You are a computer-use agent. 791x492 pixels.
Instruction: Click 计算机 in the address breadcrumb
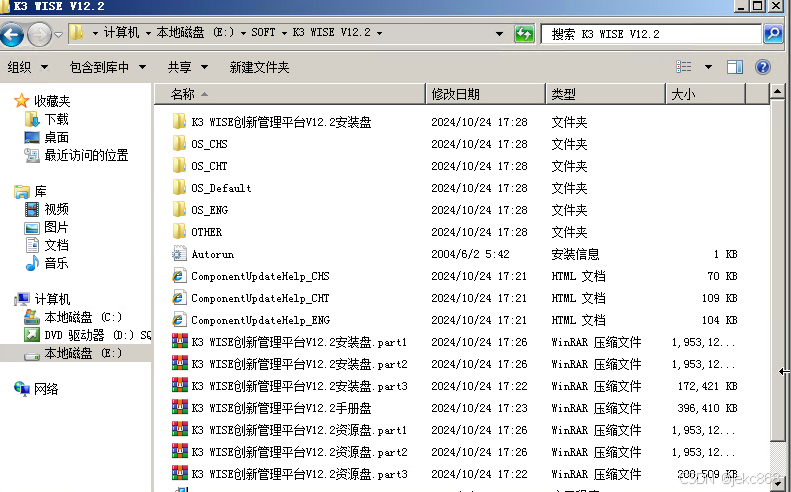(x=121, y=33)
